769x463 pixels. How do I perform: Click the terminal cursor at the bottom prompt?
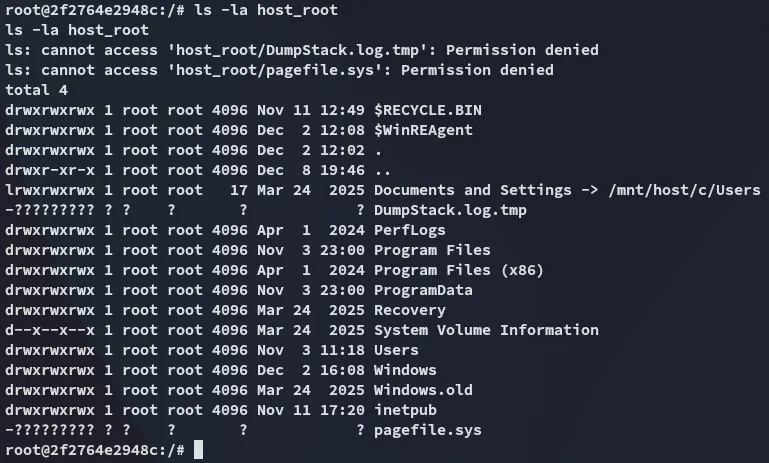click(199, 450)
